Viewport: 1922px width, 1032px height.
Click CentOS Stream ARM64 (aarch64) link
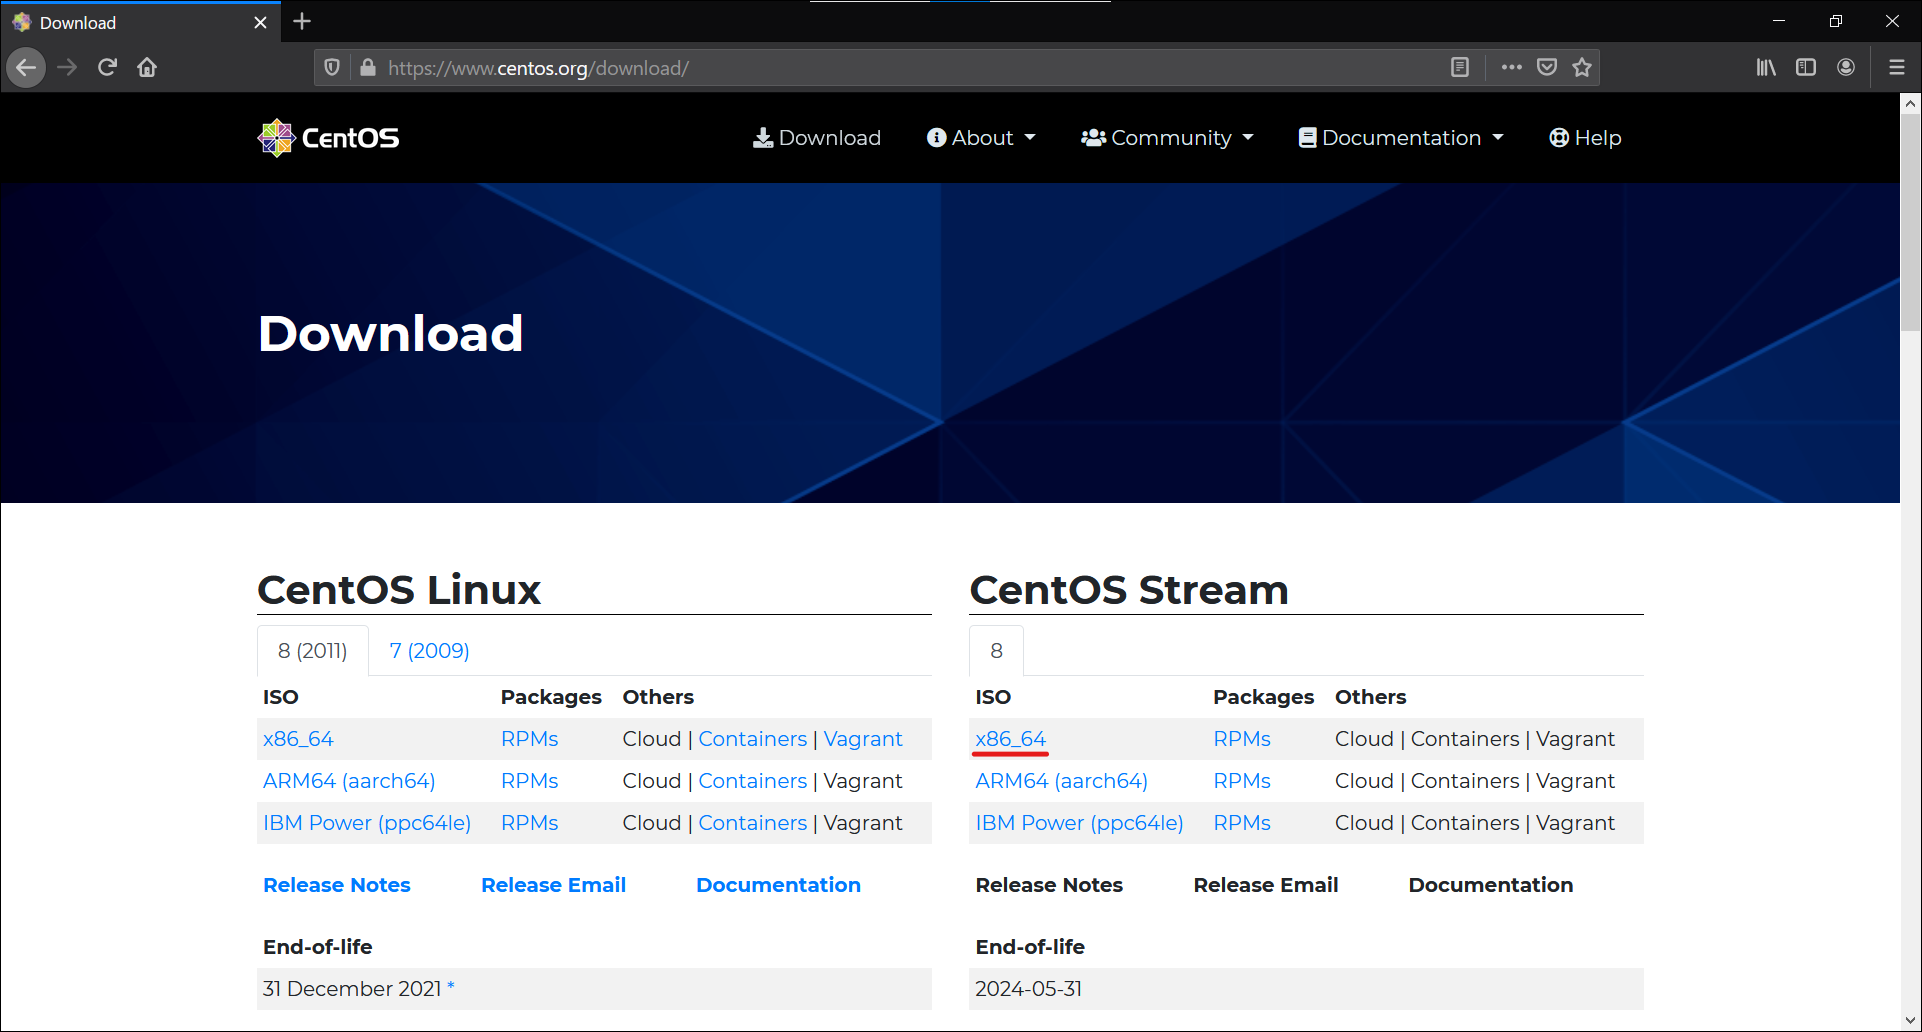click(x=1061, y=781)
